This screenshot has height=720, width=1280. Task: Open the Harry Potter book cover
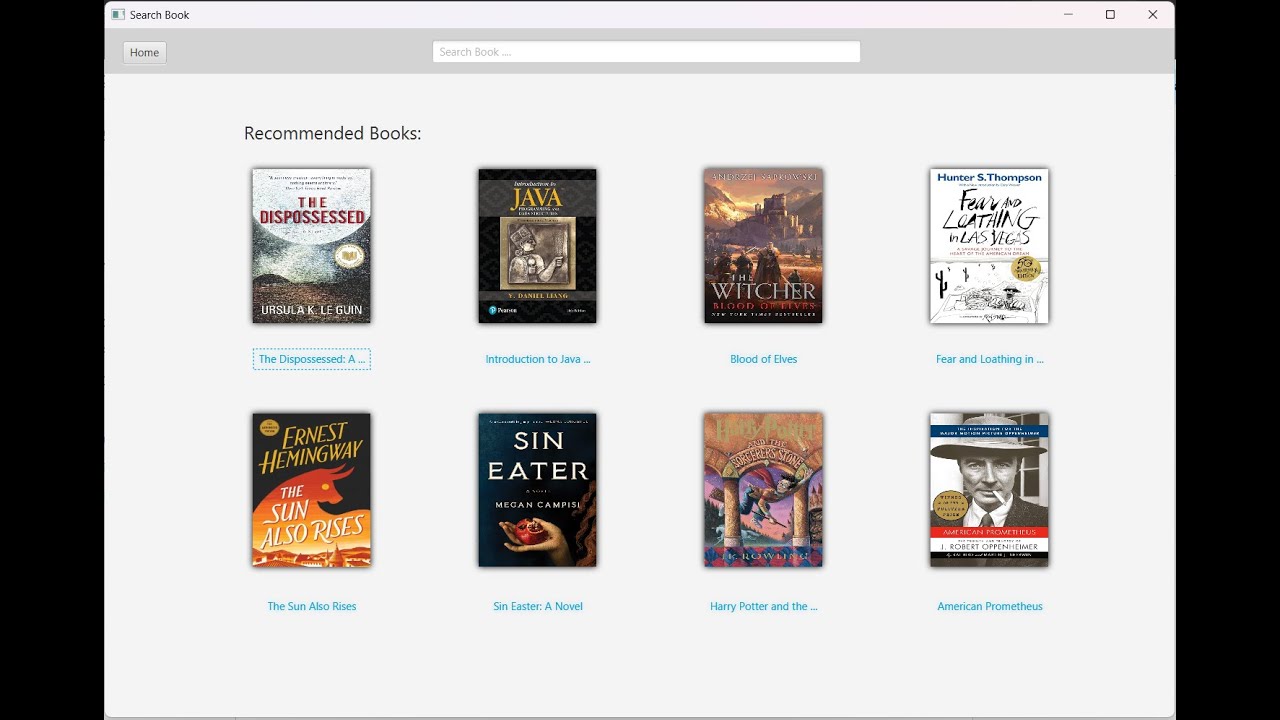(763, 490)
